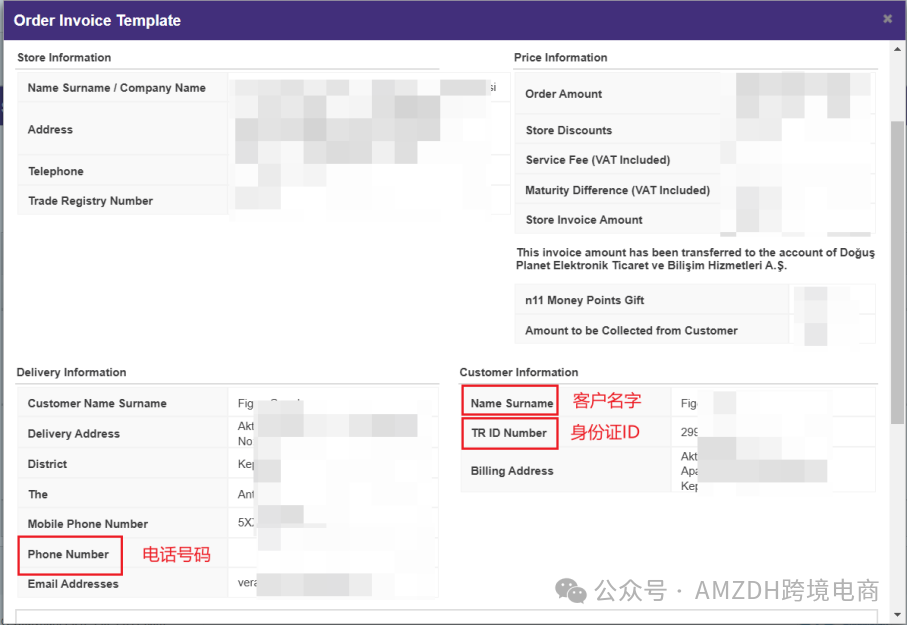The image size is (908, 626).
Task: Click the Email Addresses row label
Action: (73, 584)
